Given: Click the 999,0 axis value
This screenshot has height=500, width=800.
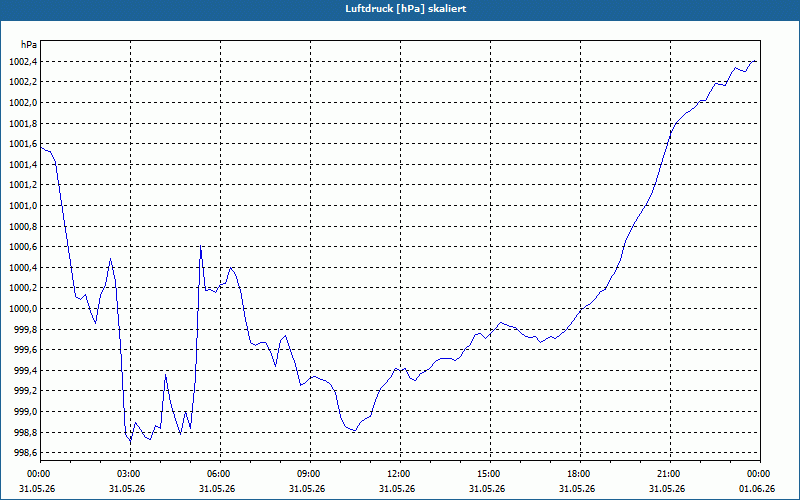Looking at the screenshot, I should point(25,412).
